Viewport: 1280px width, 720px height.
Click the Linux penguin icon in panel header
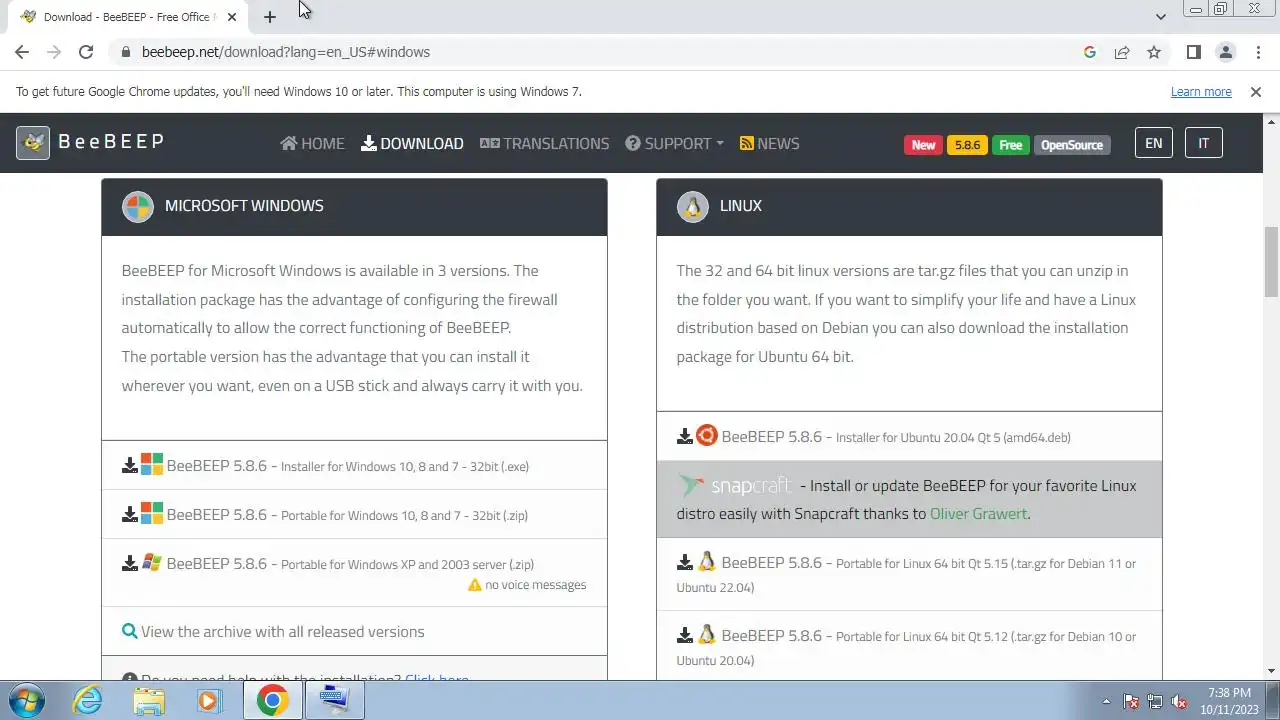(692, 206)
